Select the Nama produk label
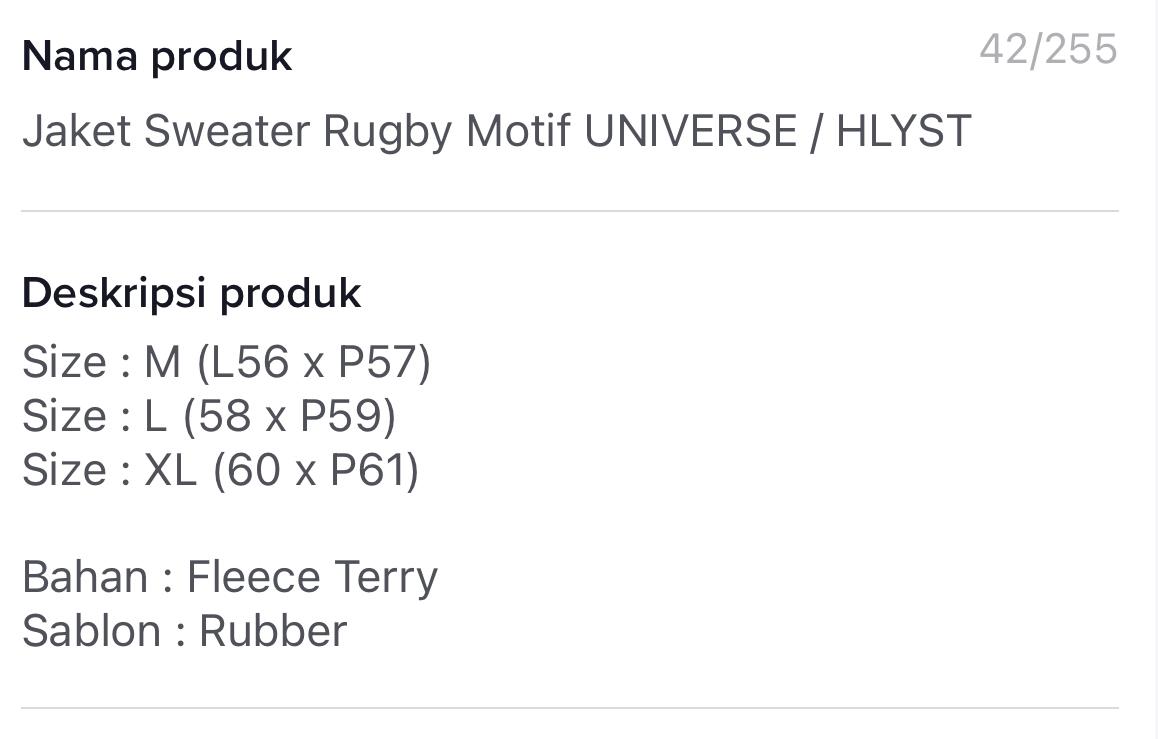 click(x=156, y=56)
